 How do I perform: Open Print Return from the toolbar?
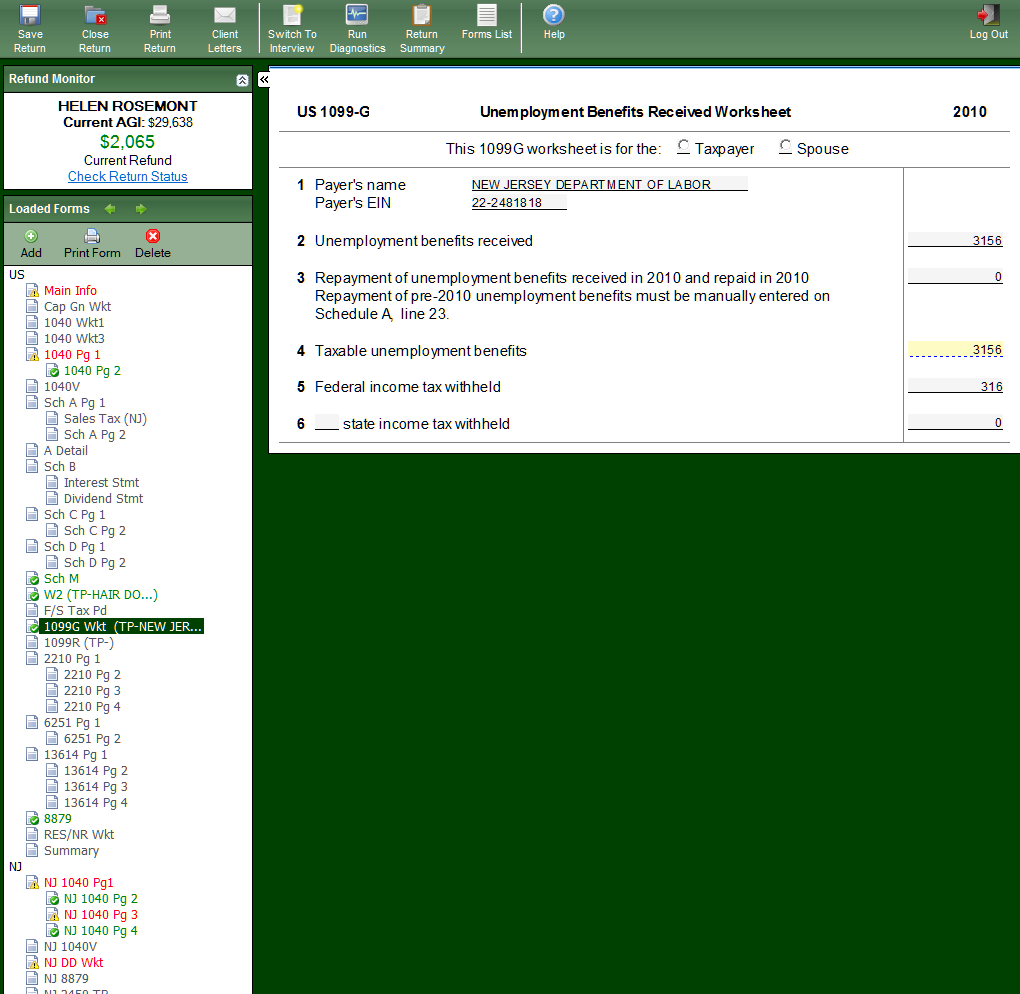point(160,16)
